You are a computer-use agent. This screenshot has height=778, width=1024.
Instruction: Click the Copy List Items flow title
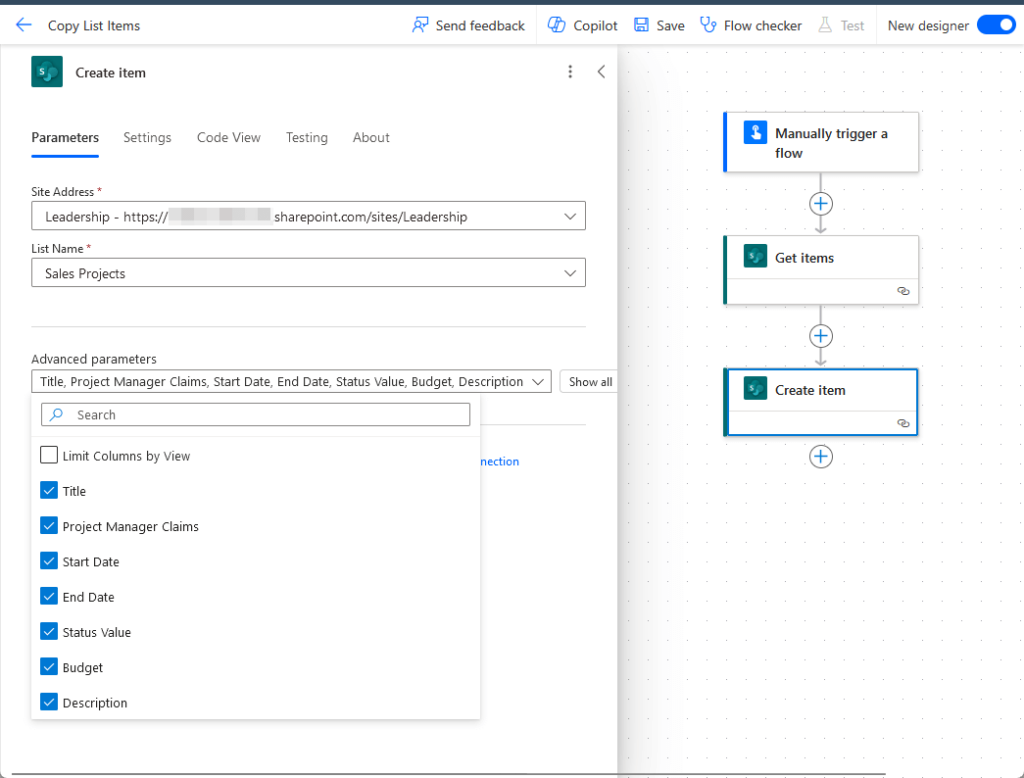(94, 25)
